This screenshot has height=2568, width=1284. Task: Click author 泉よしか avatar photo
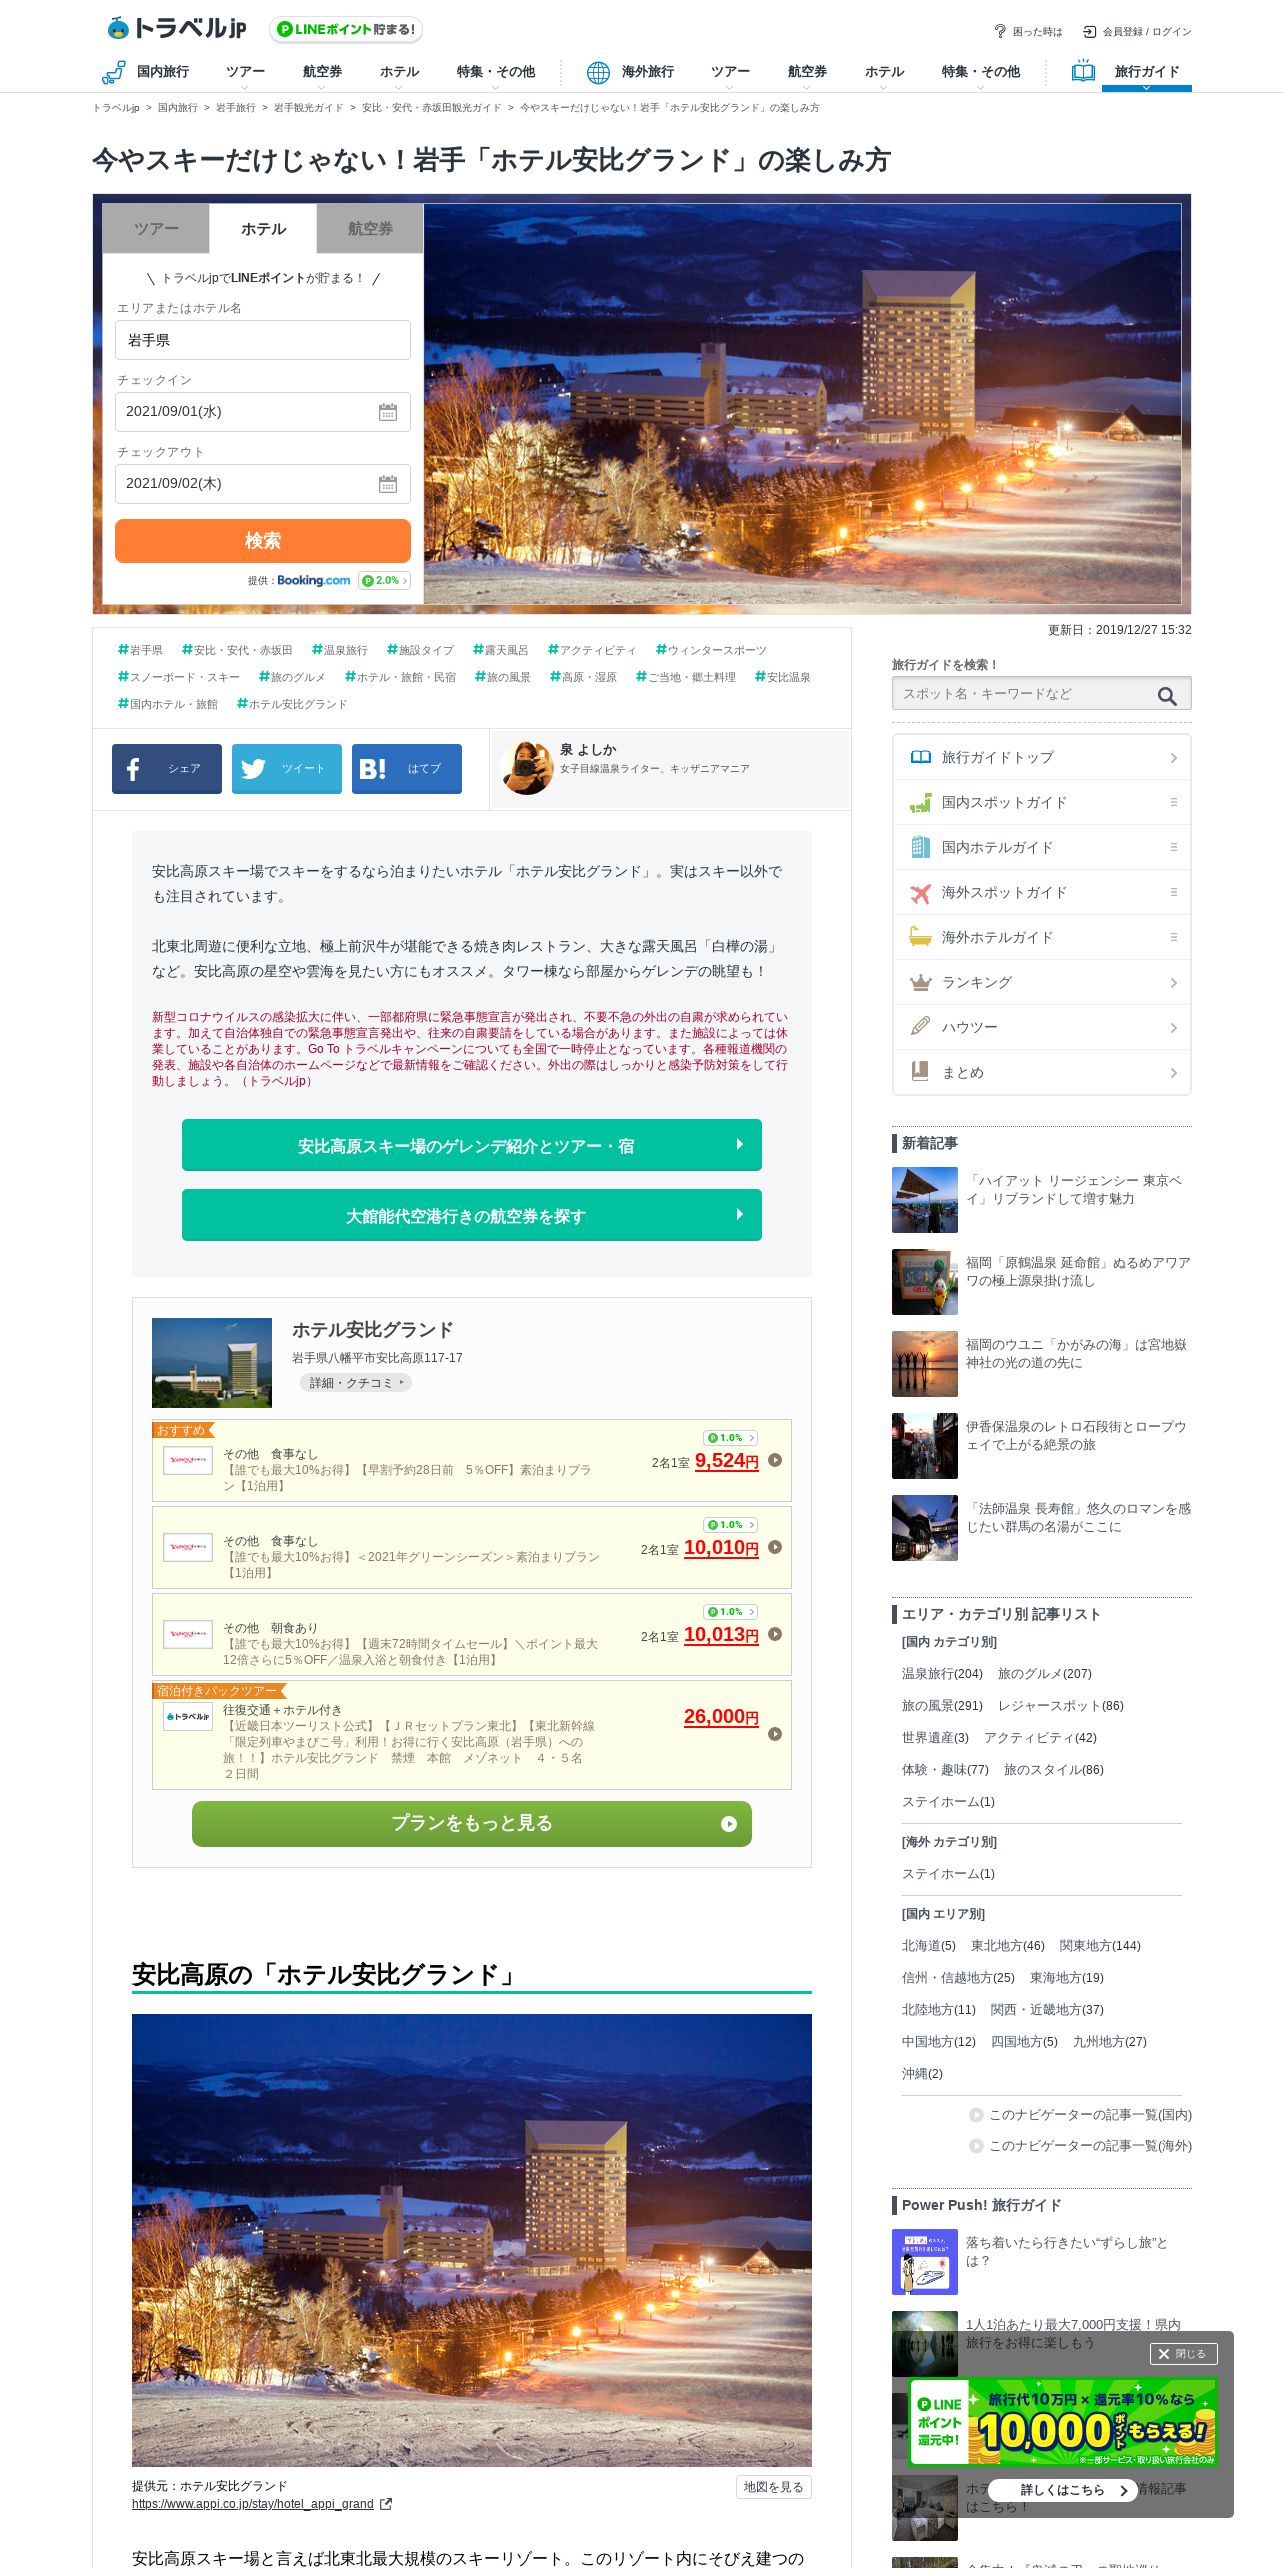point(528,768)
